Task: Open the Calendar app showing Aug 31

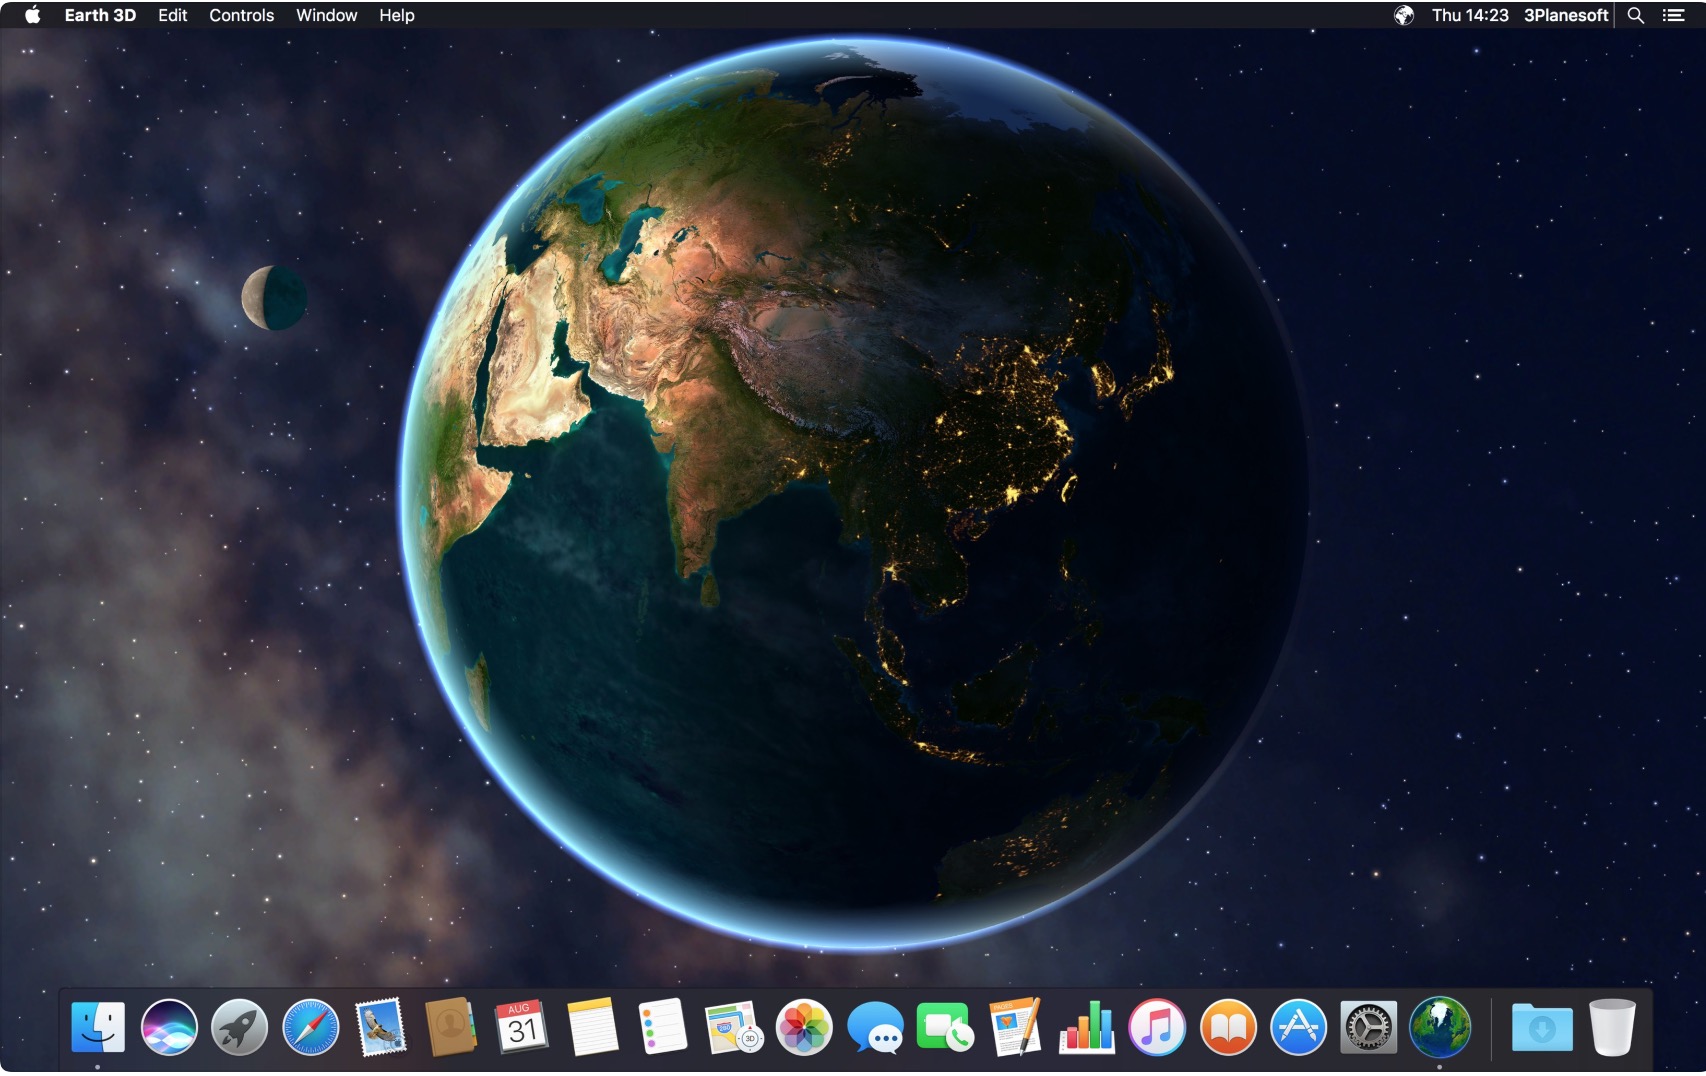Action: (521, 1027)
